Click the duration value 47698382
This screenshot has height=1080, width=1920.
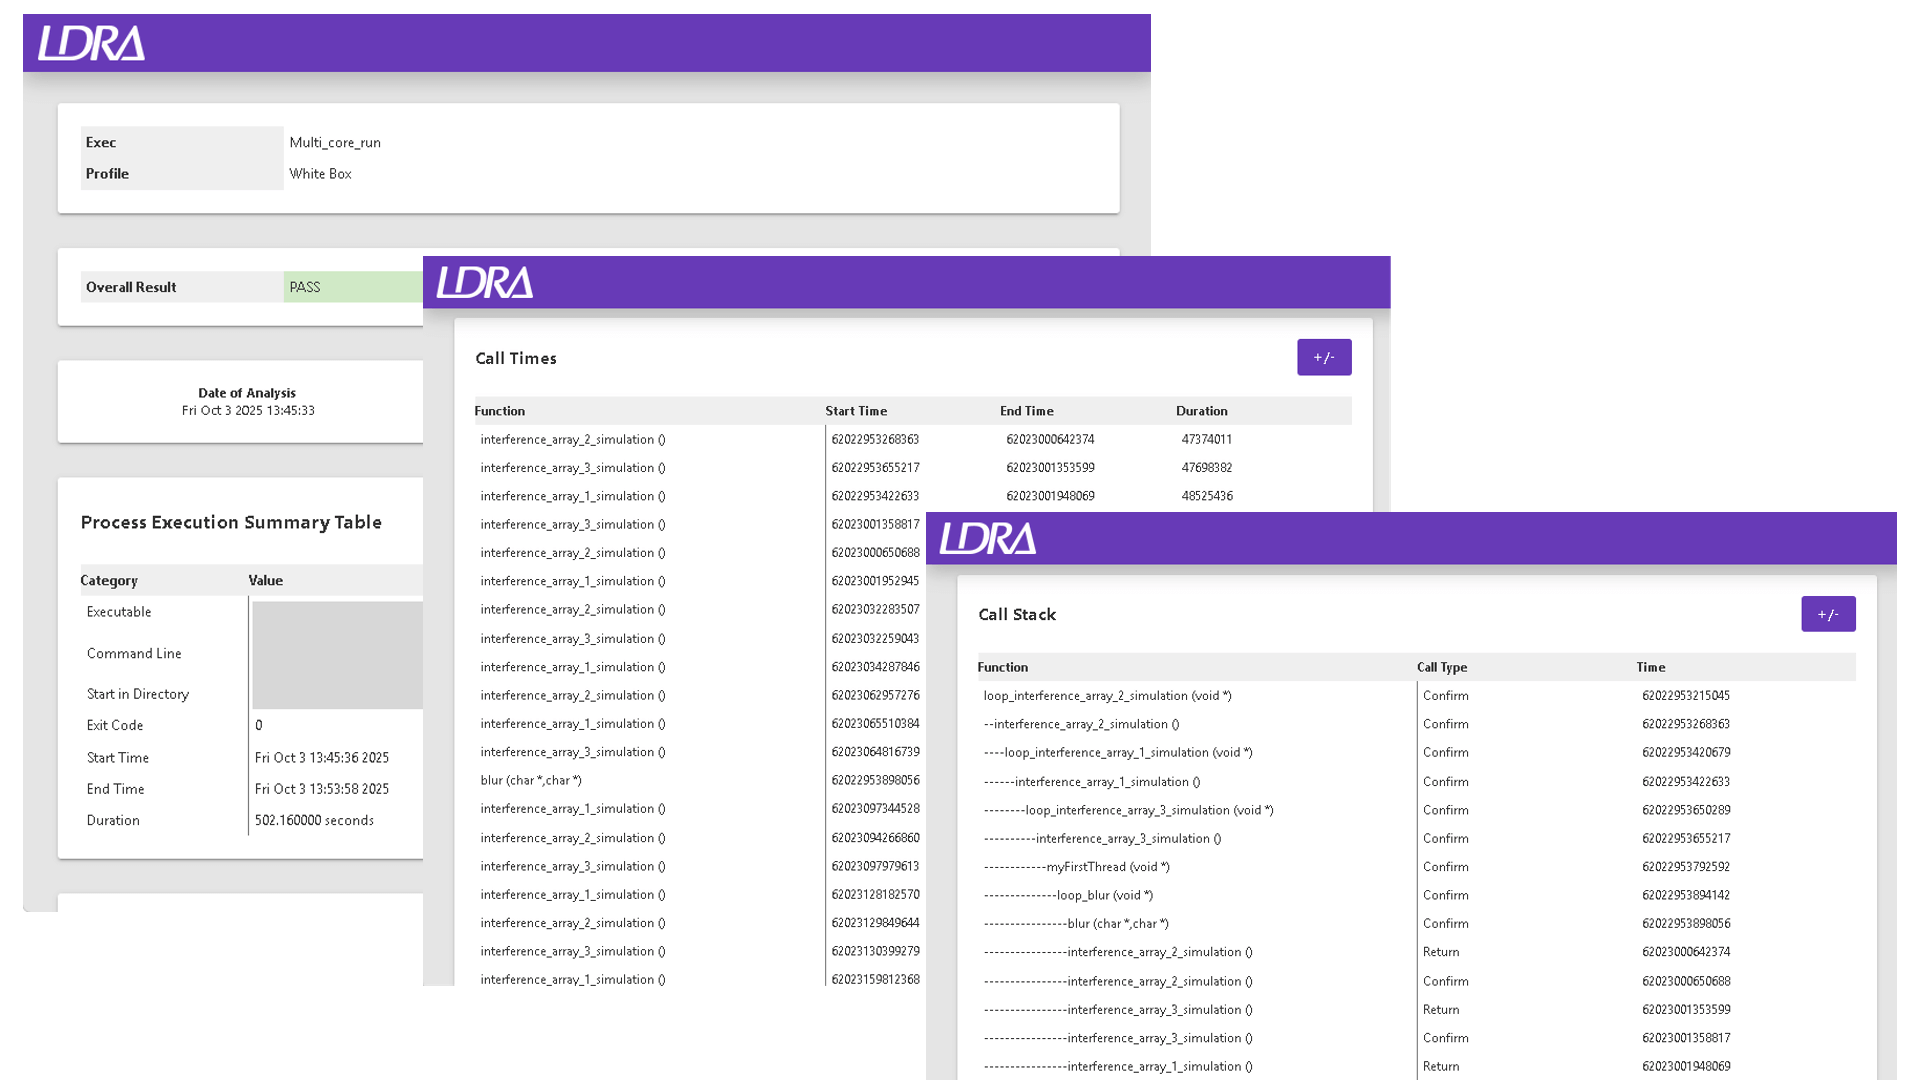[1207, 467]
